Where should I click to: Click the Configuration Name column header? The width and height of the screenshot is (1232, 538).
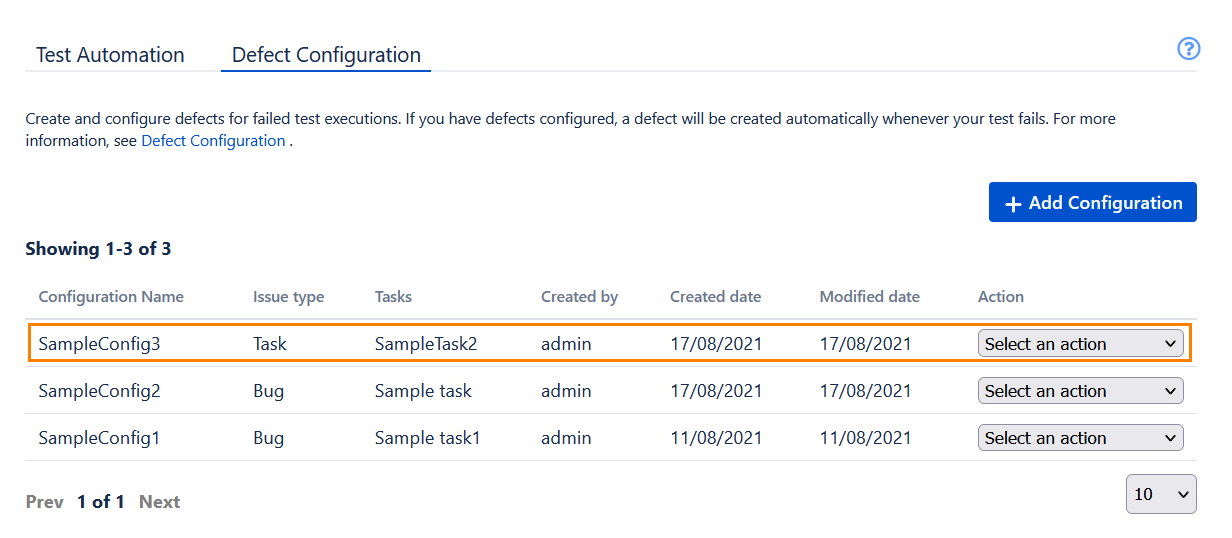tap(111, 297)
